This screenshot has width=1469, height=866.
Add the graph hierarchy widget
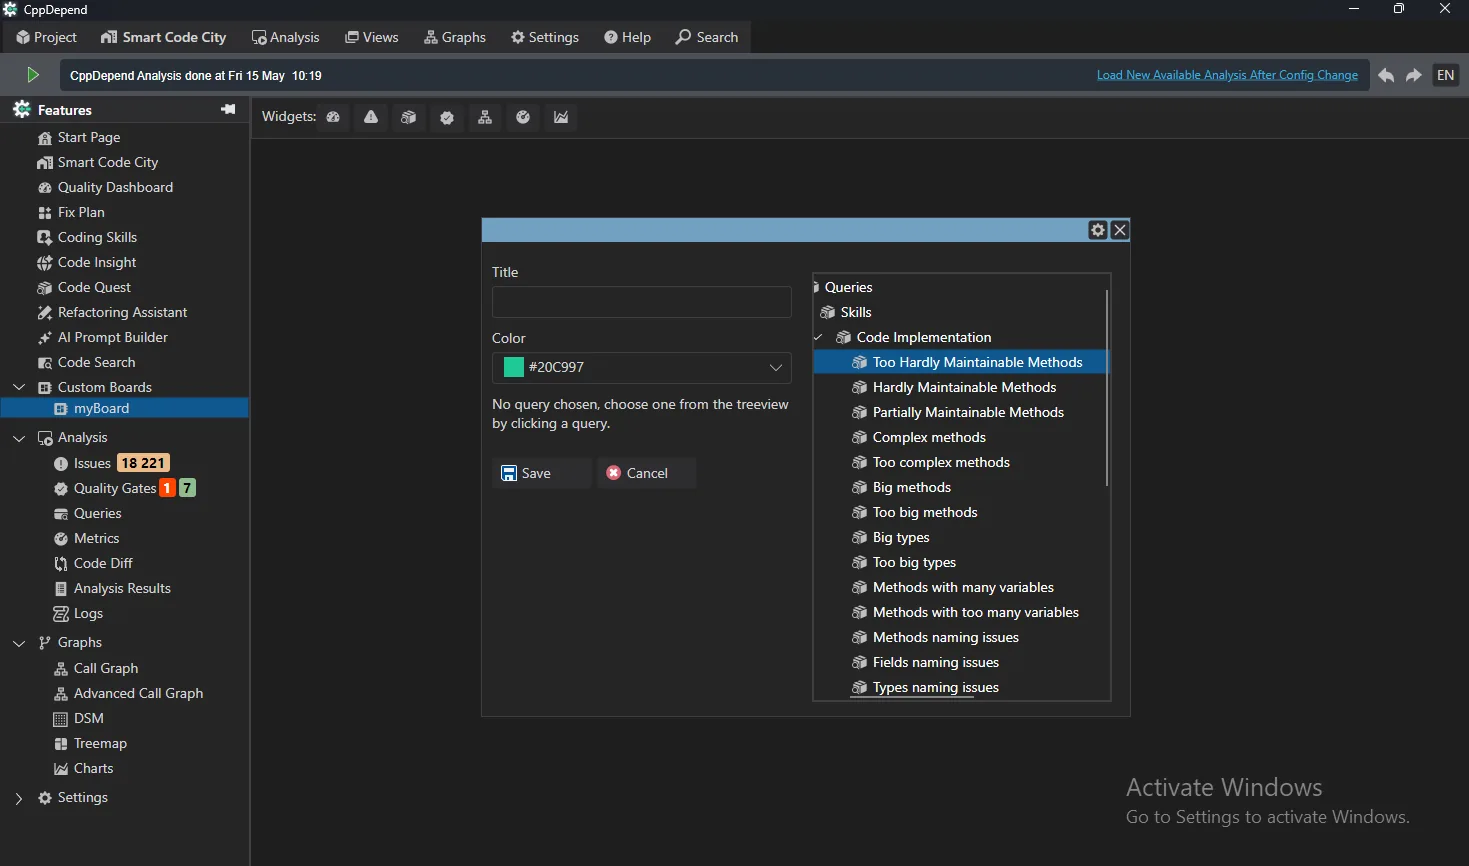485,117
